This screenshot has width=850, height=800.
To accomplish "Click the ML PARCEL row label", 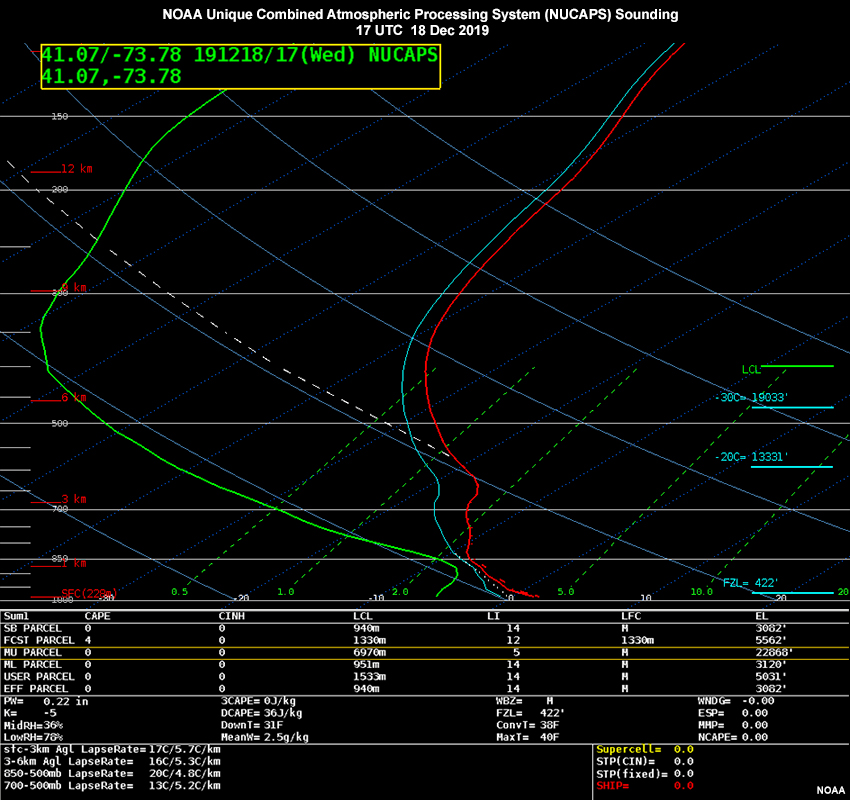I will click(33, 664).
